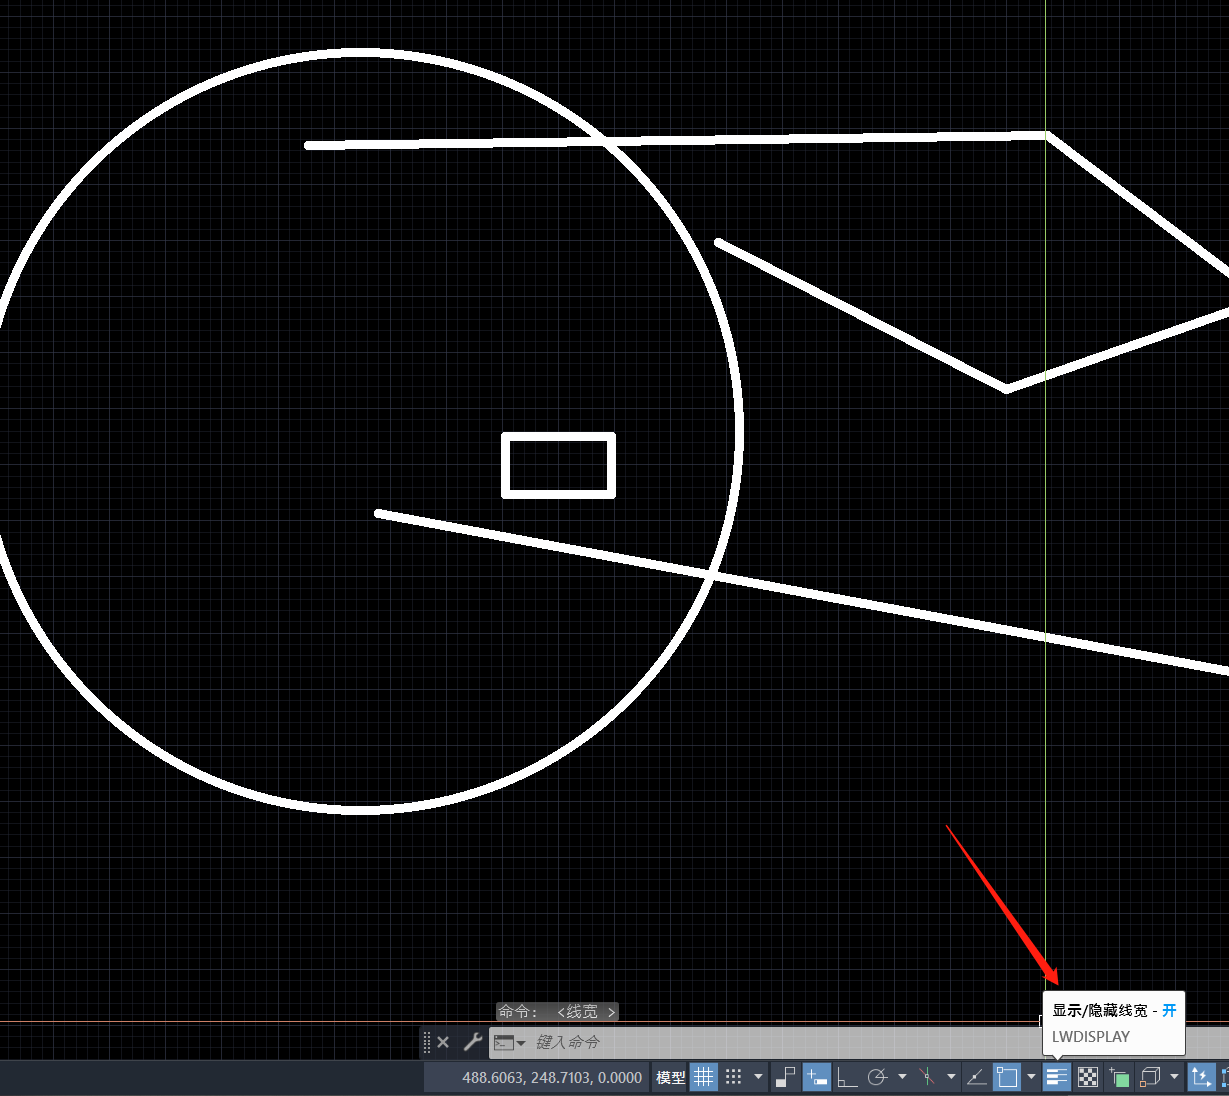Click the selection cycling icon

[x=1120, y=1077]
